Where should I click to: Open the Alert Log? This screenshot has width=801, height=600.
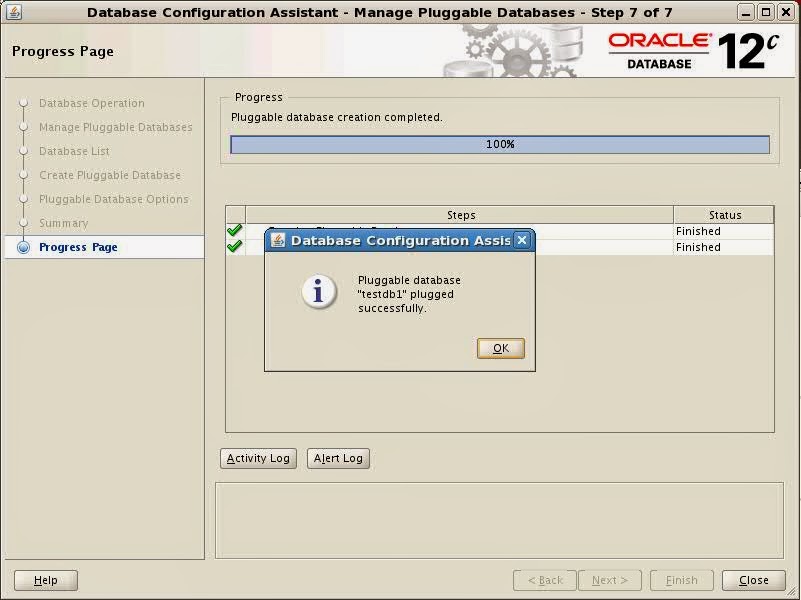pos(338,458)
